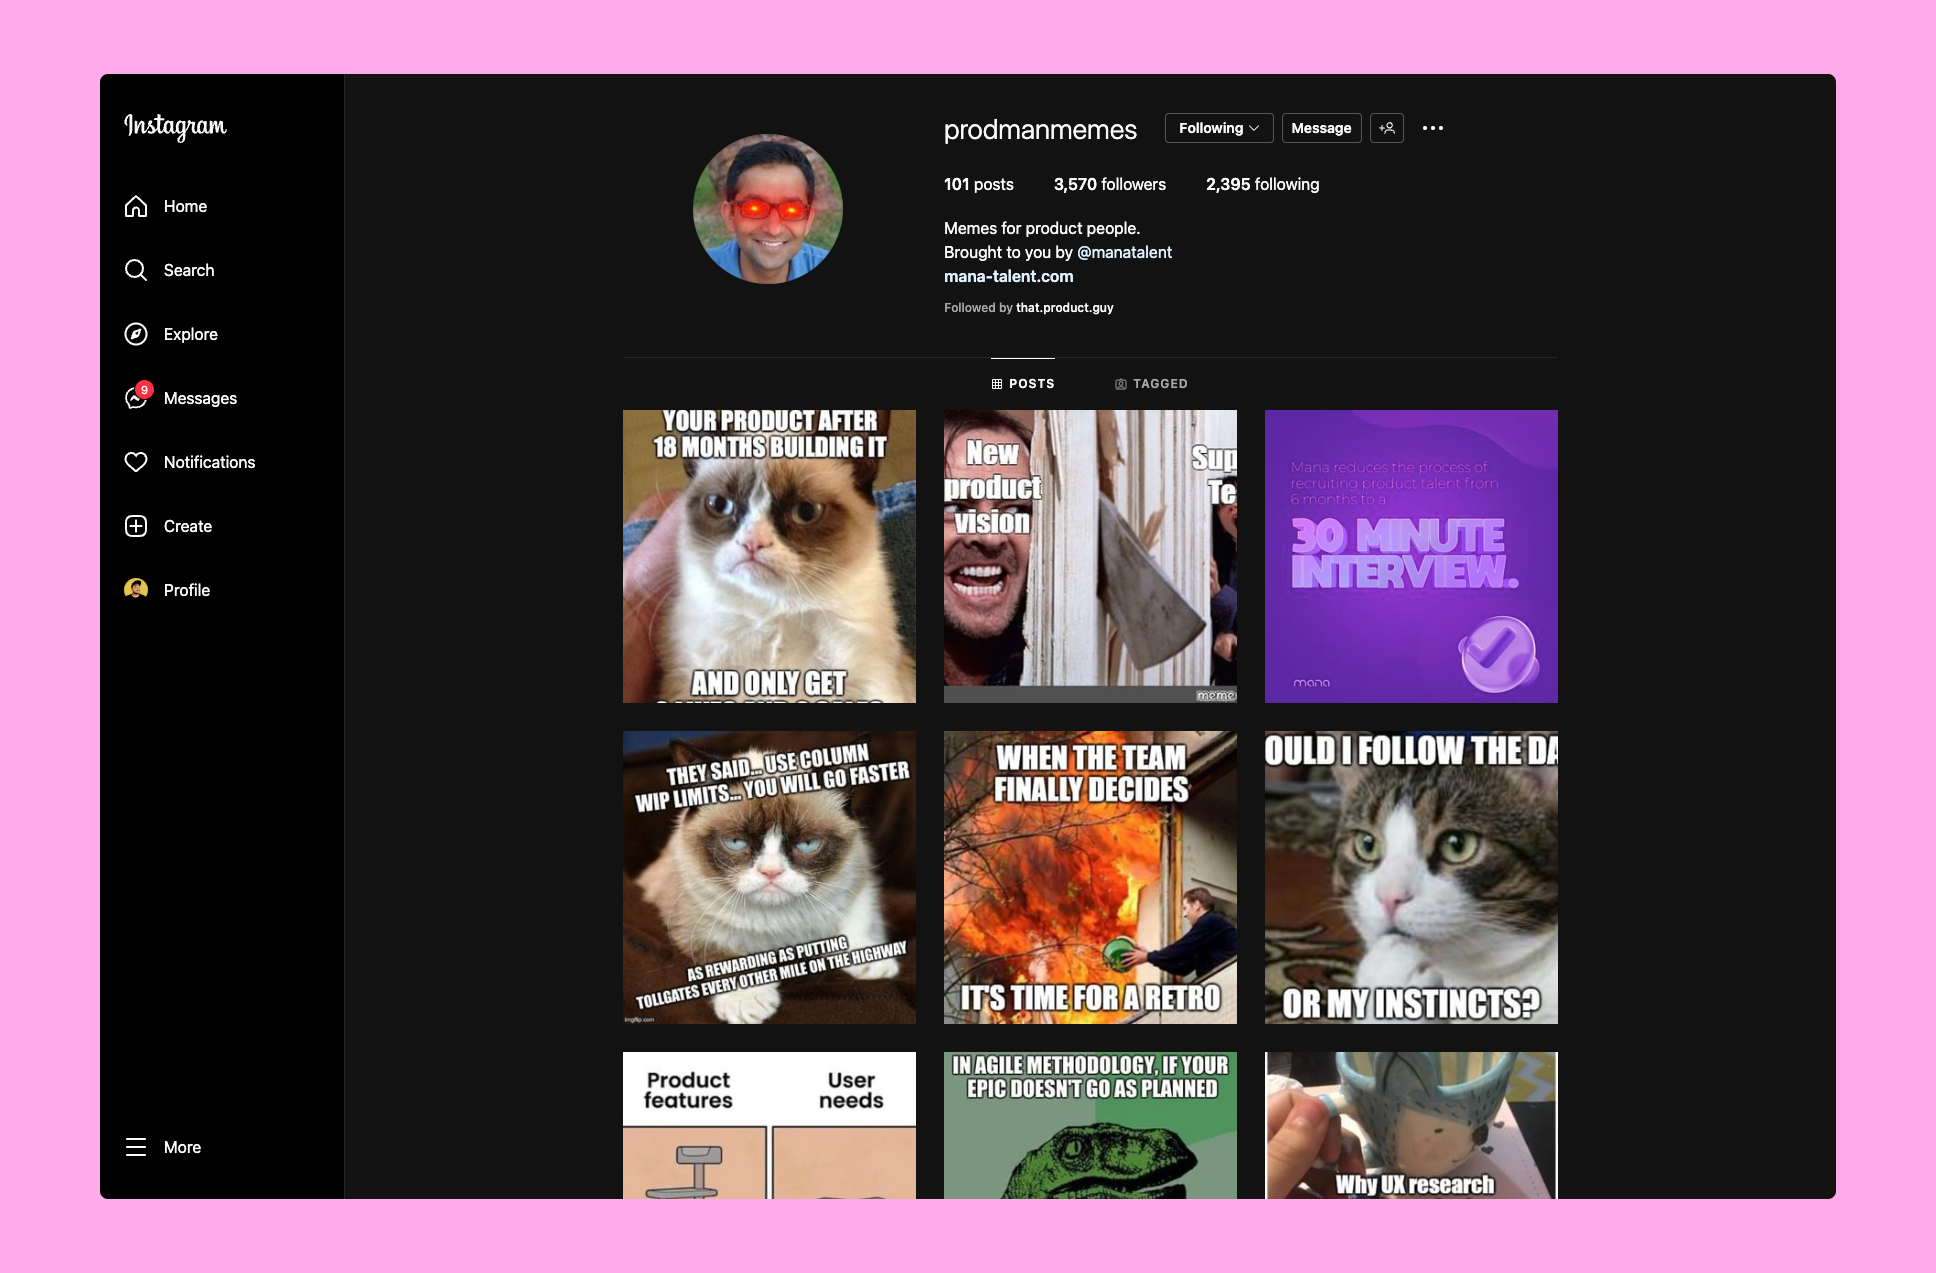Screen dimensions: 1936x1273
Task: Click the Message button
Action: tap(1321, 128)
